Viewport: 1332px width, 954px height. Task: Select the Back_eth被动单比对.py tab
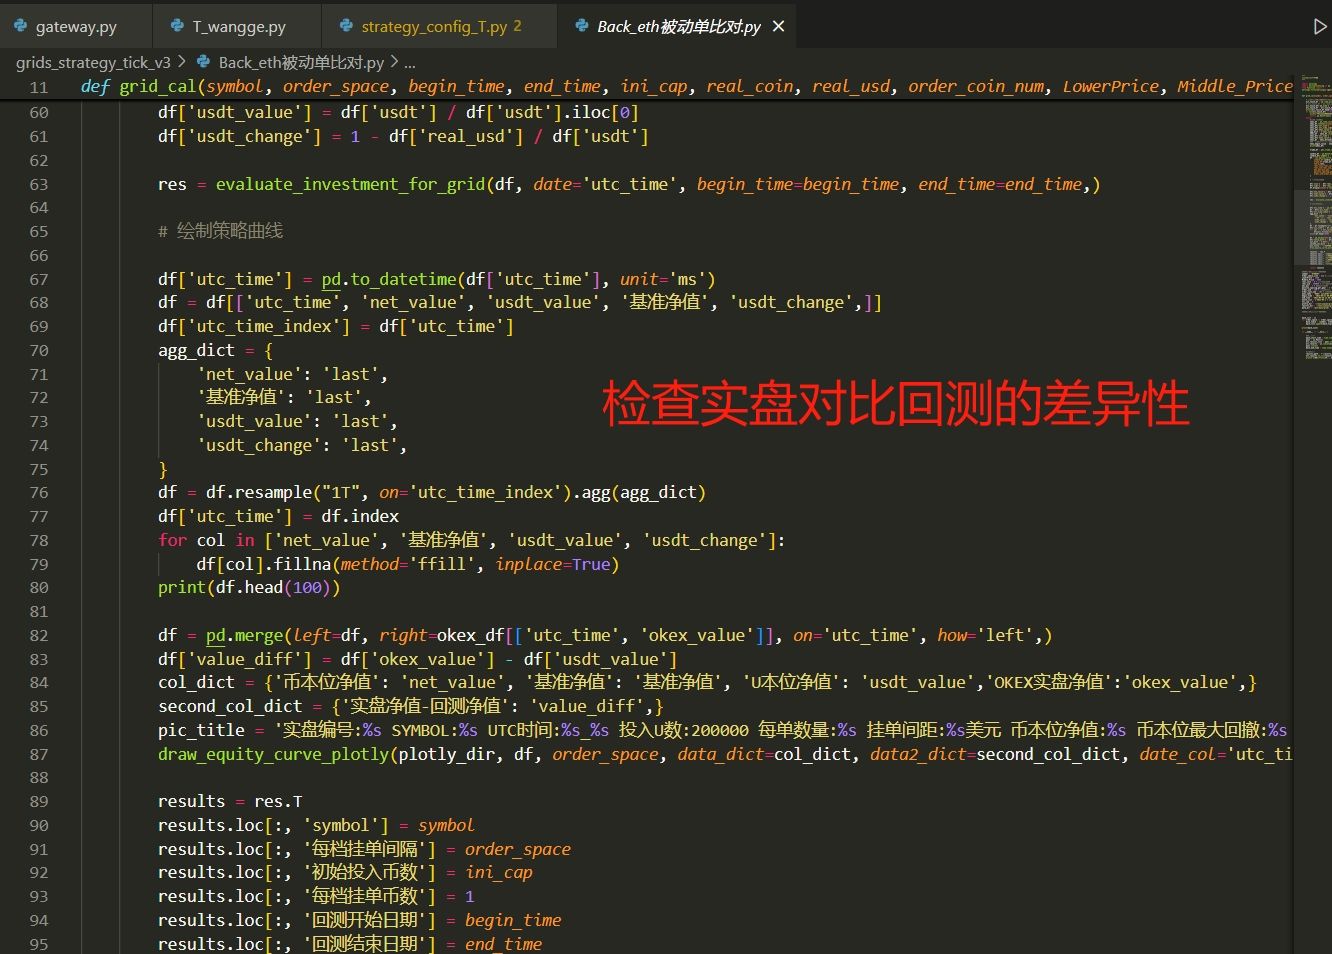click(678, 27)
